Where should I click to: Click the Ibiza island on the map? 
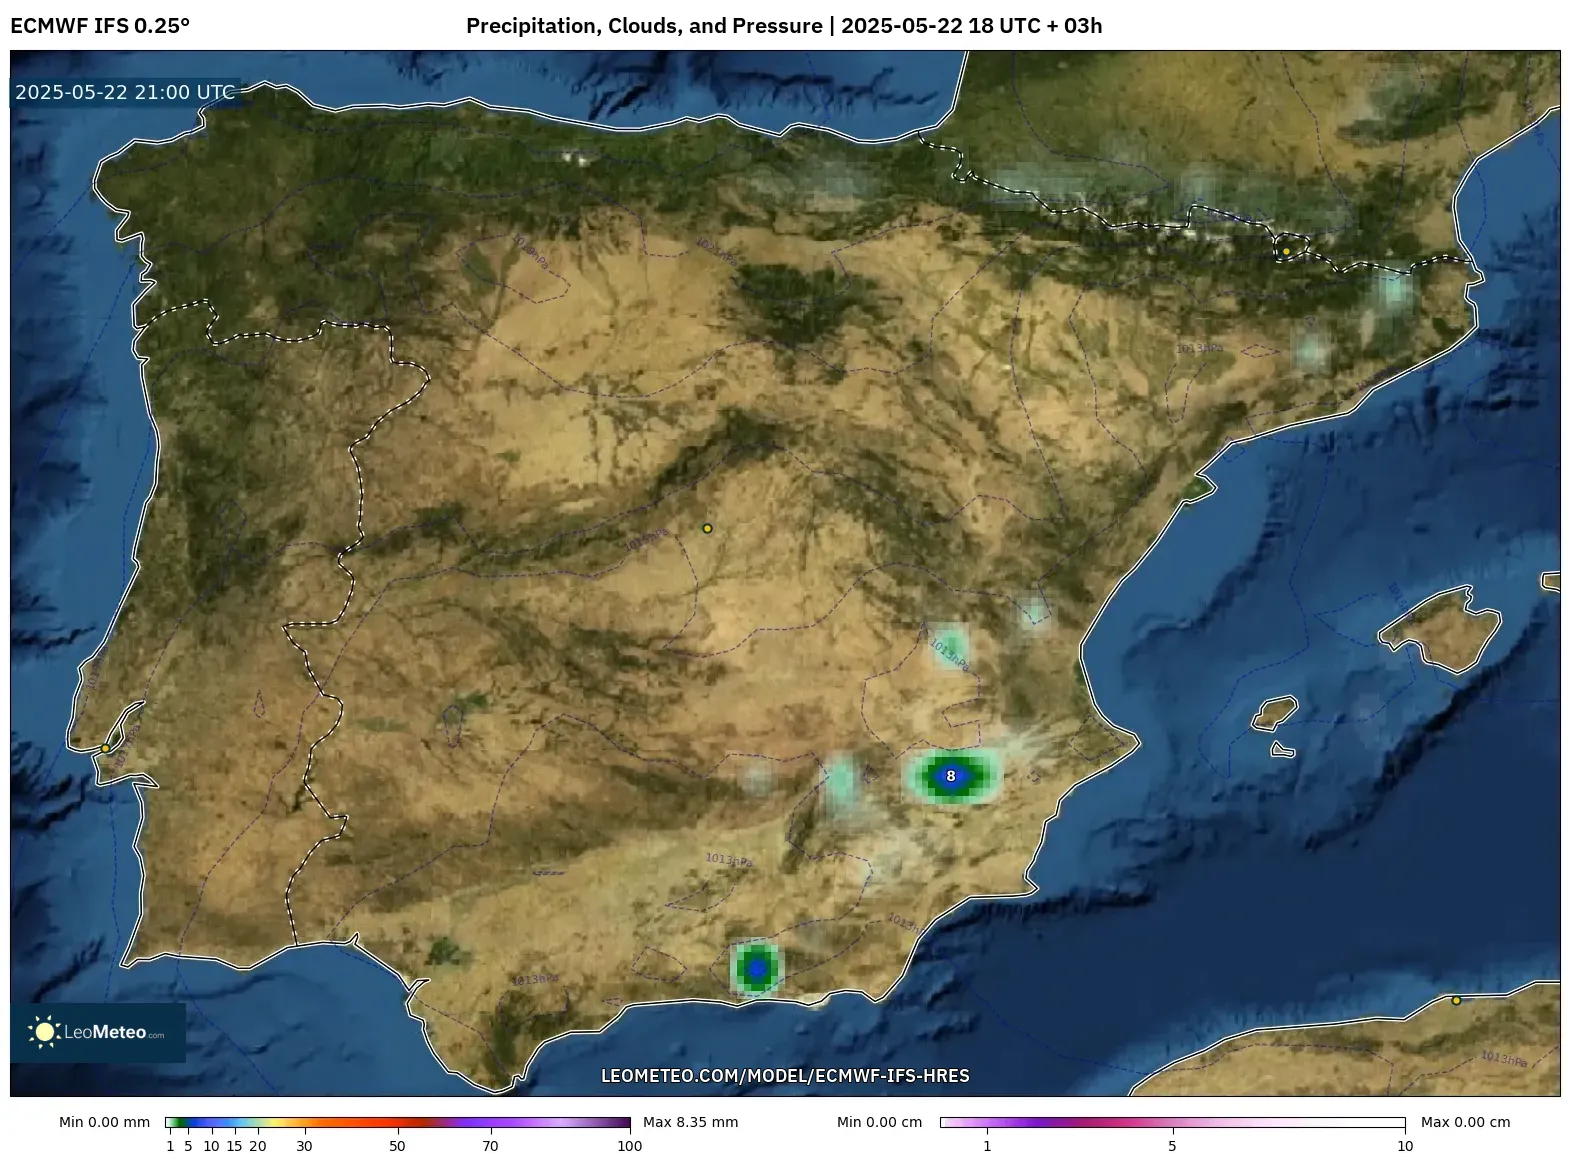point(1275,712)
